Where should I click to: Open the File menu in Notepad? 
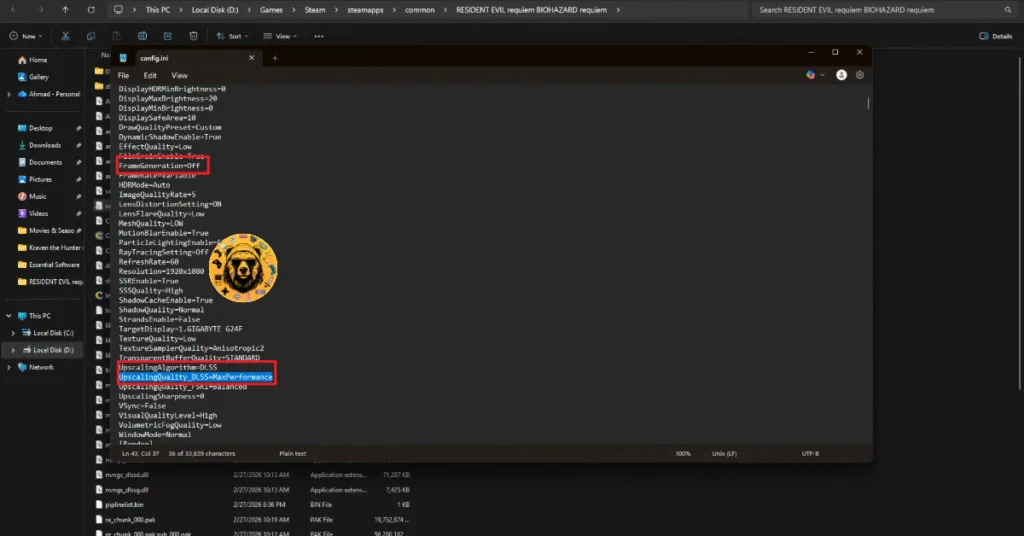coord(124,75)
